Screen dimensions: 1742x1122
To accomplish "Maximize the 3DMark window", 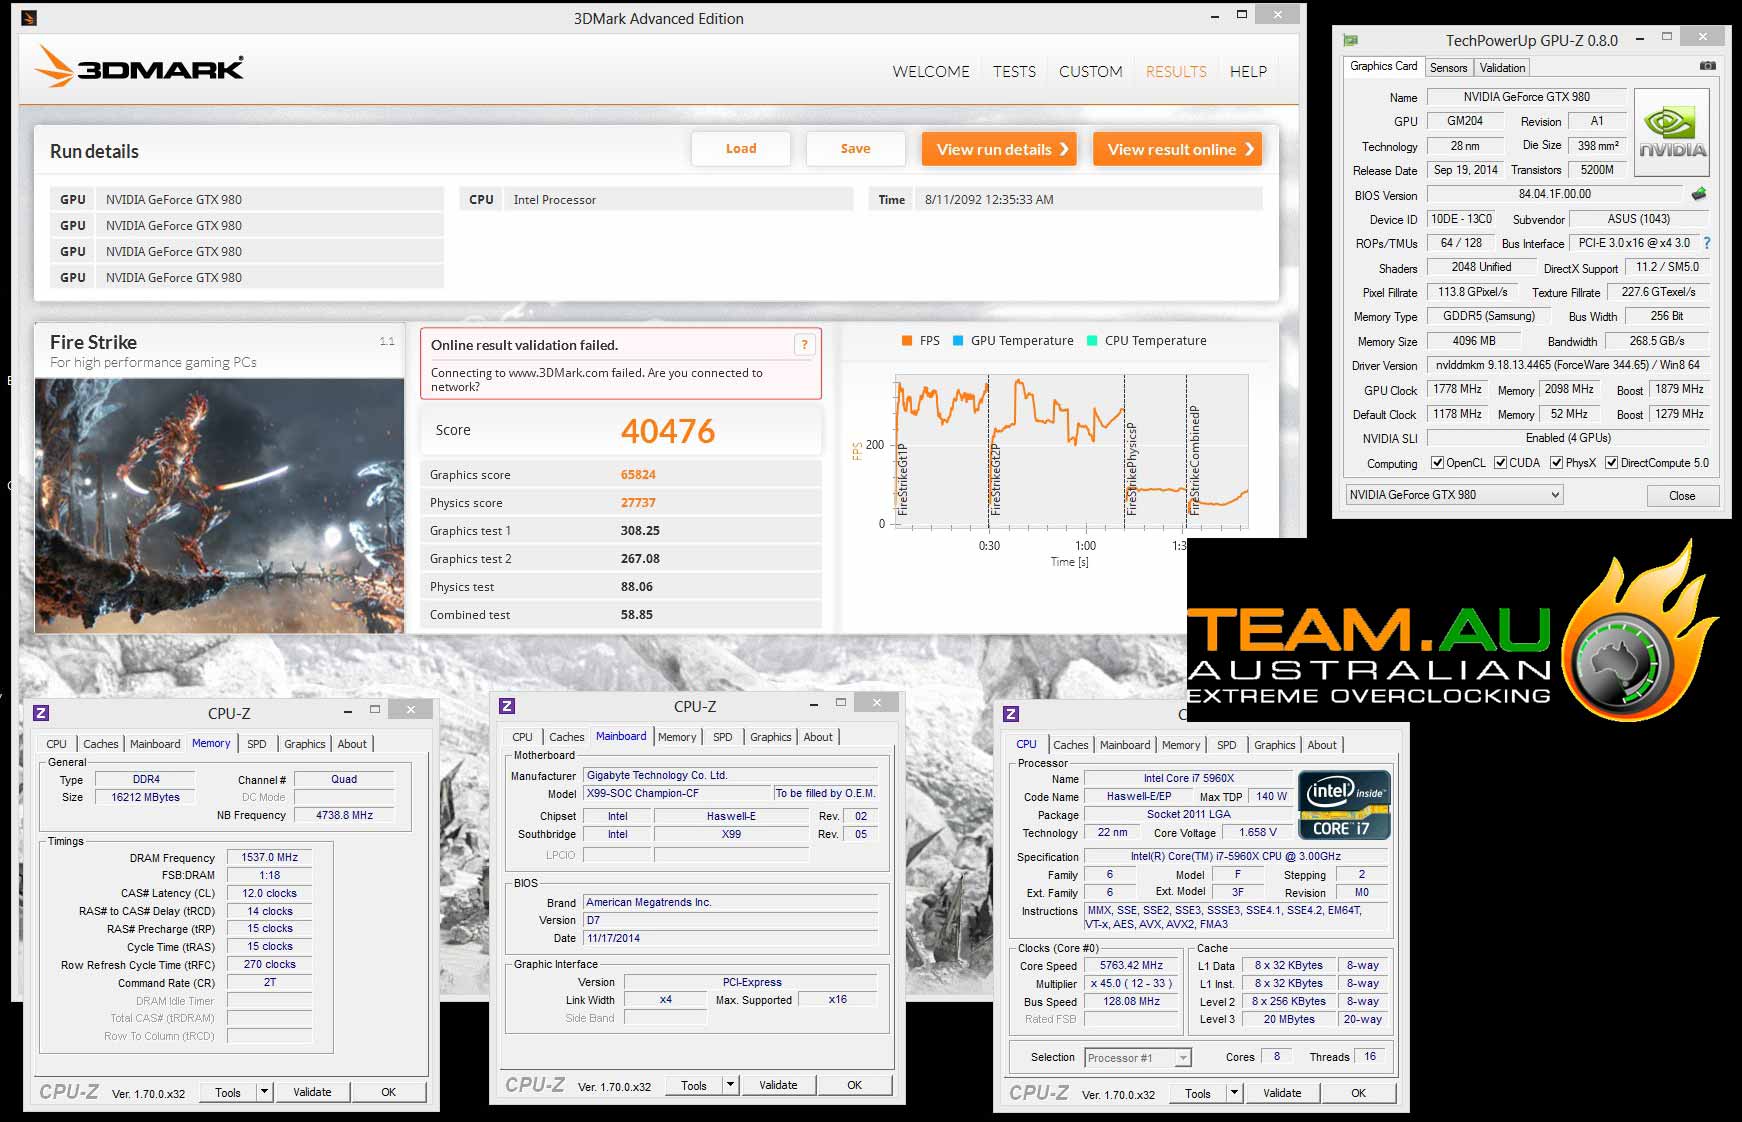I will coord(1241,15).
